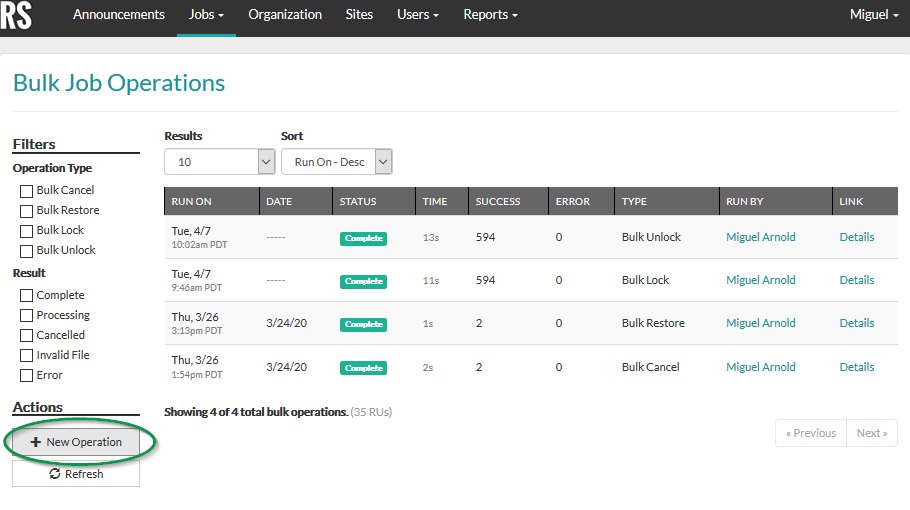Check the Bulk Cancel filter
Screen dimensions: 910x510
26,191
